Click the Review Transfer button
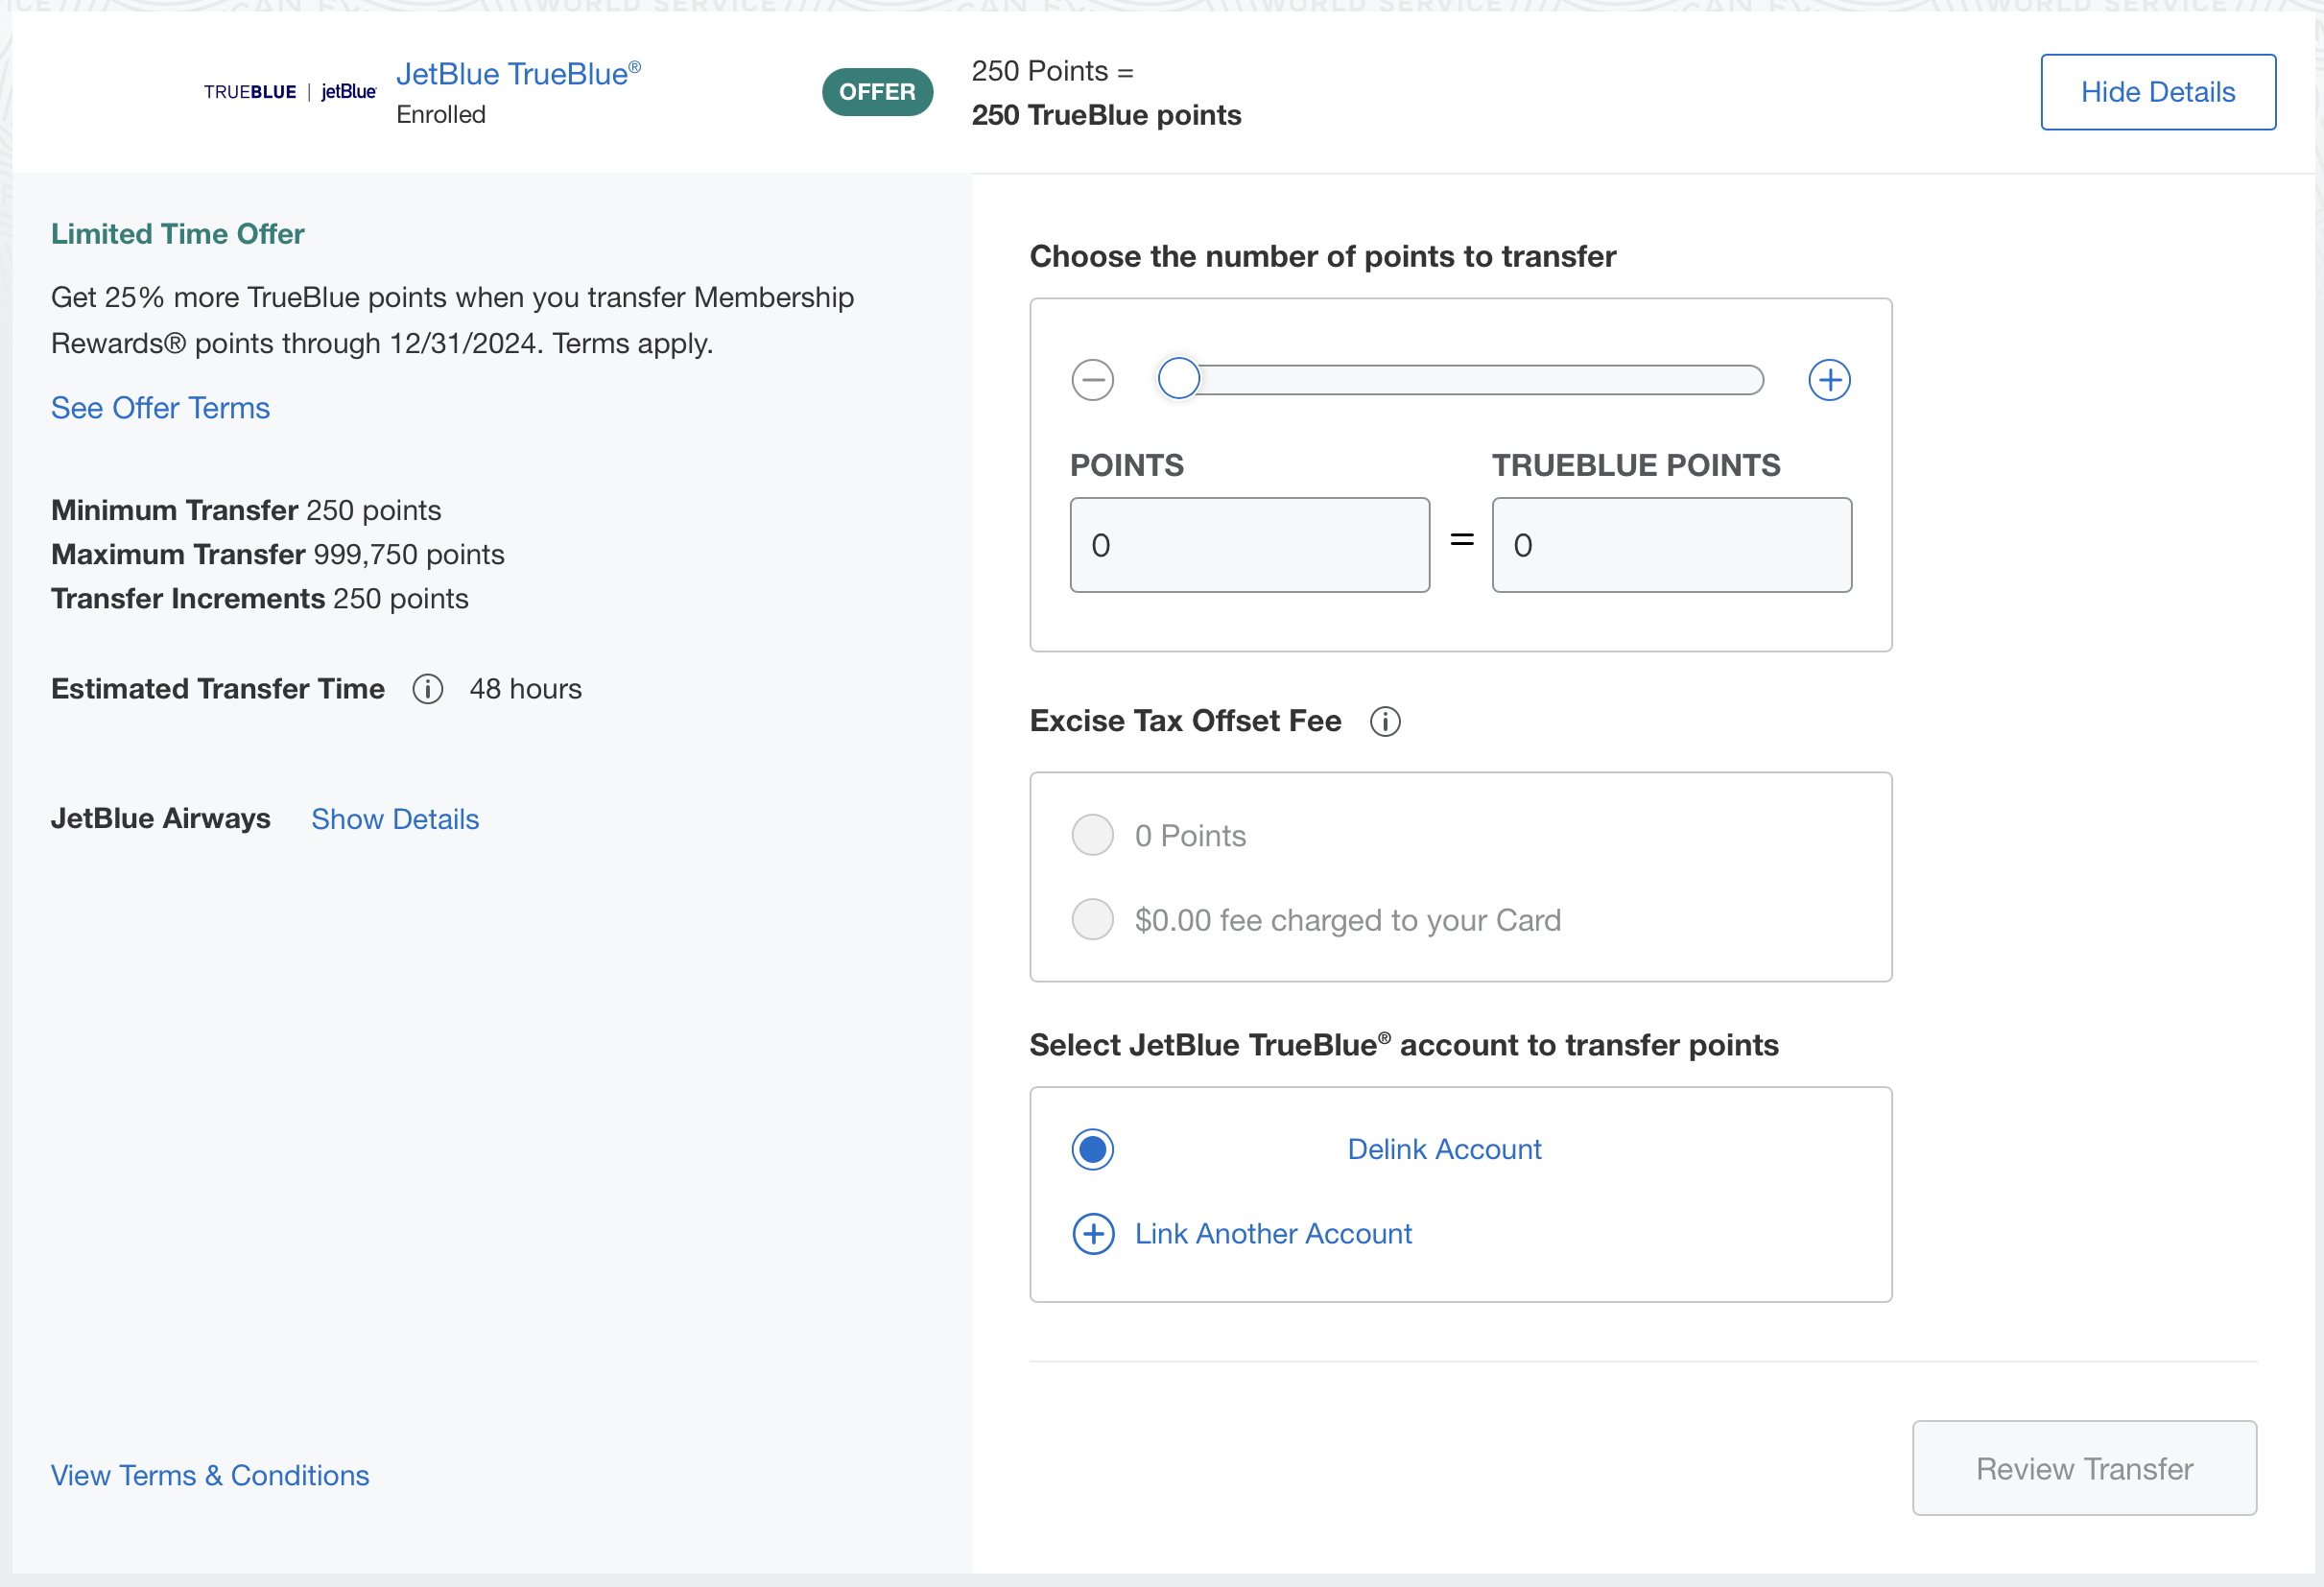The height and width of the screenshot is (1587, 2324). pyautogui.click(x=2084, y=1468)
